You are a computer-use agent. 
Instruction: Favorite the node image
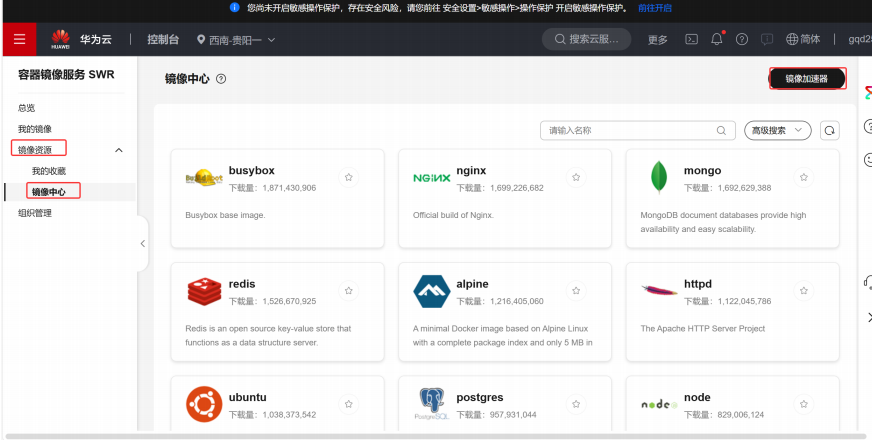pyautogui.click(x=804, y=404)
